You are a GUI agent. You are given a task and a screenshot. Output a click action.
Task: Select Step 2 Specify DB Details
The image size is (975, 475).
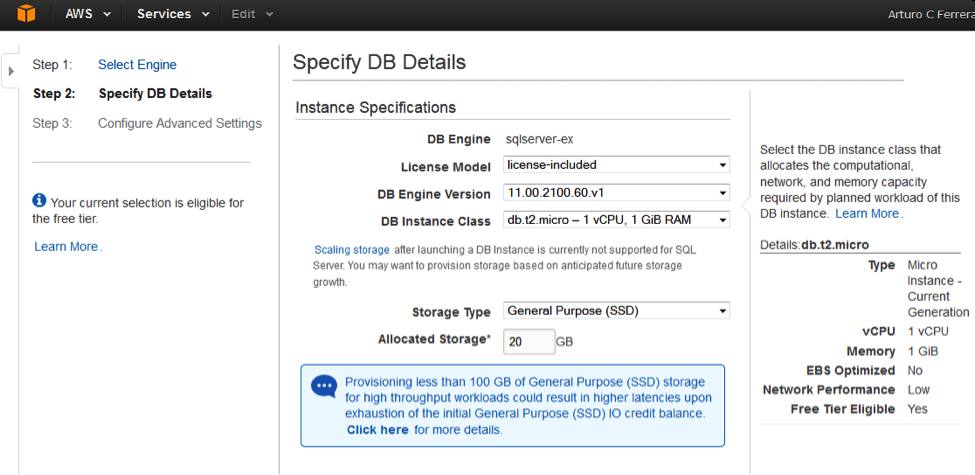(x=155, y=94)
